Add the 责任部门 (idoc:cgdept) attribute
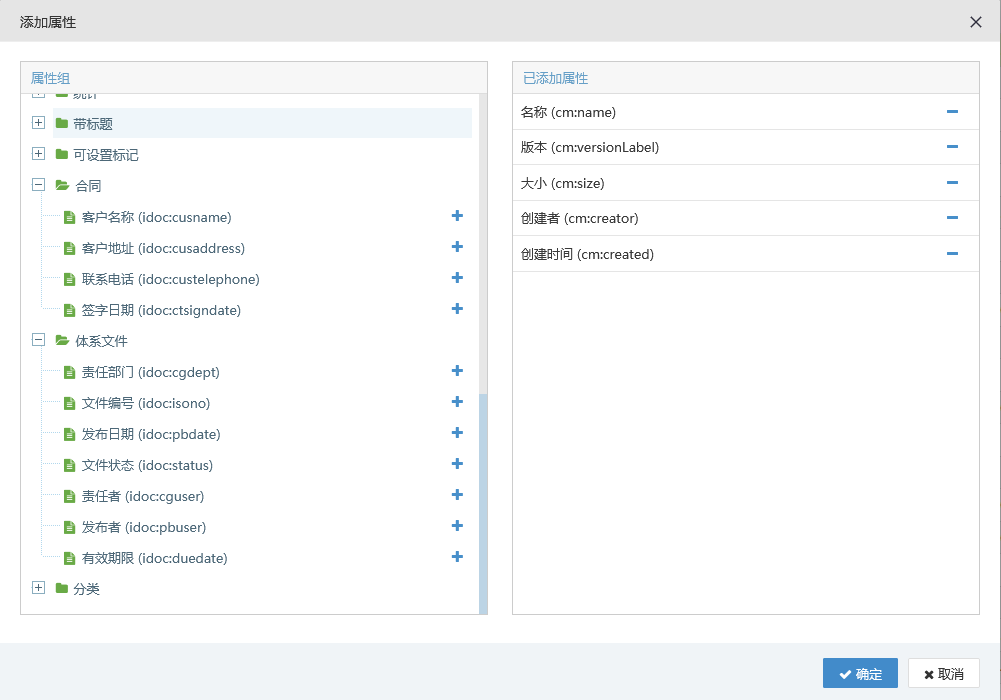 coord(457,371)
